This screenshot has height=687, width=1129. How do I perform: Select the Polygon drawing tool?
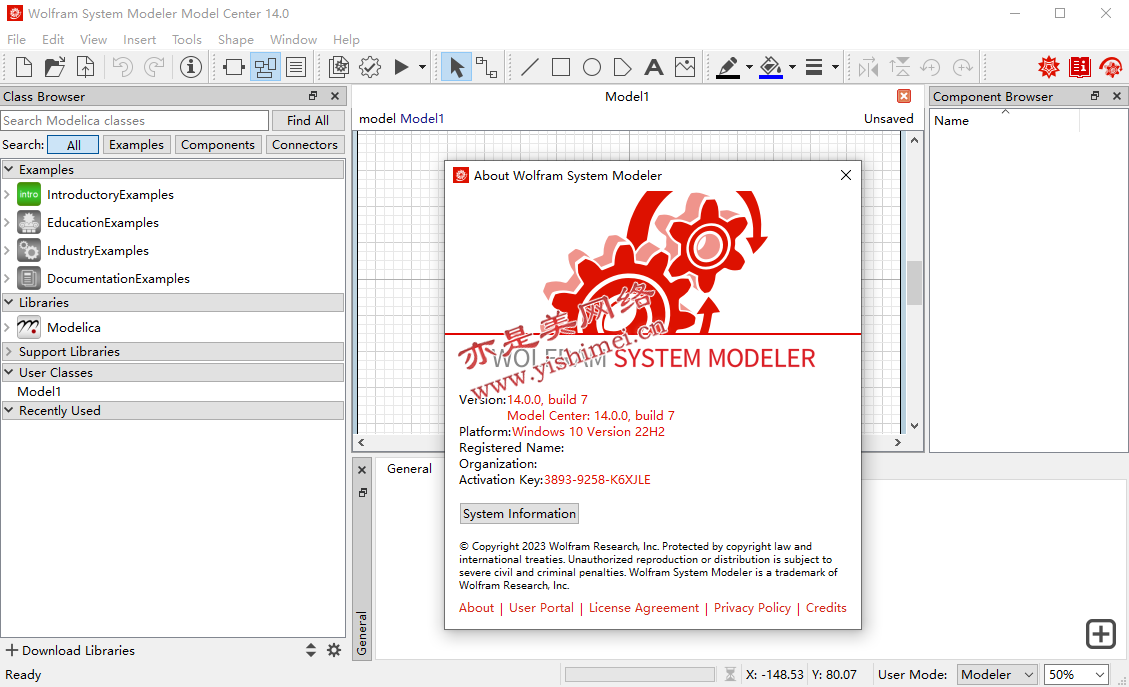point(623,67)
